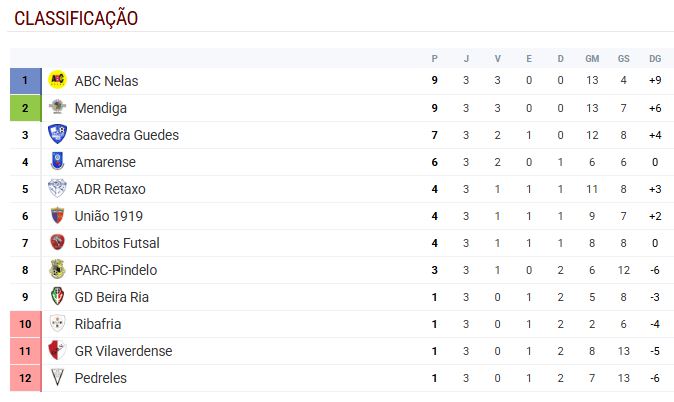Image resolution: width=674 pixels, height=402 pixels.
Task: Click the PARC-Pindelo club crest
Action: click(x=57, y=270)
